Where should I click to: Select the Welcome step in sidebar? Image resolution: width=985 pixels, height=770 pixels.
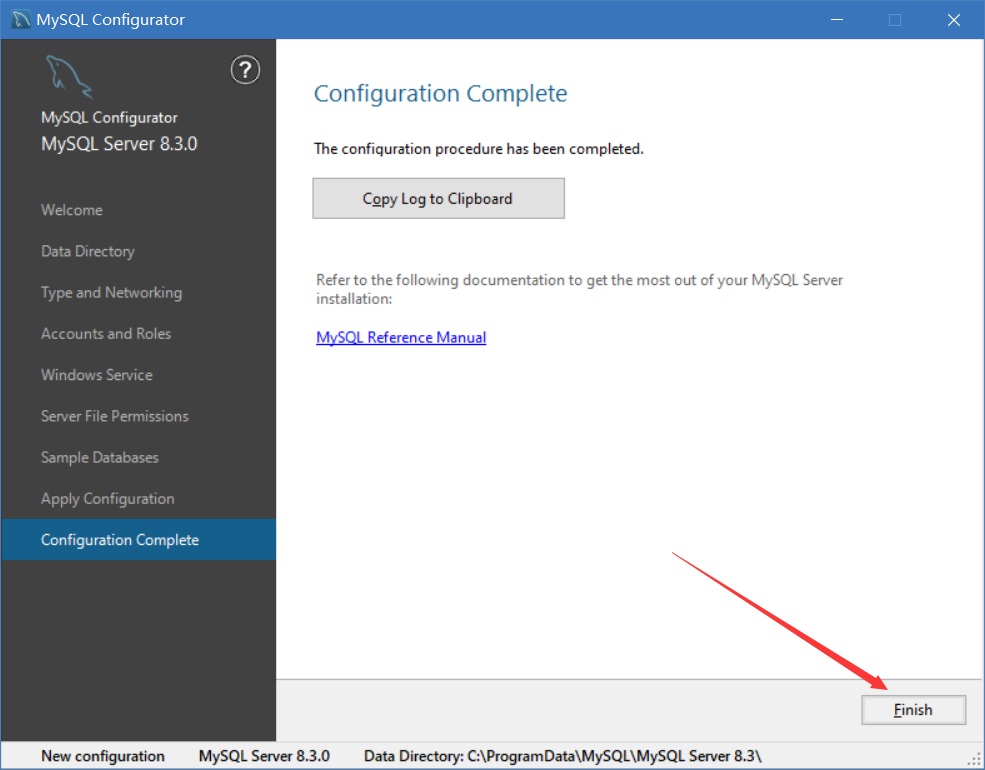tap(72, 210)
